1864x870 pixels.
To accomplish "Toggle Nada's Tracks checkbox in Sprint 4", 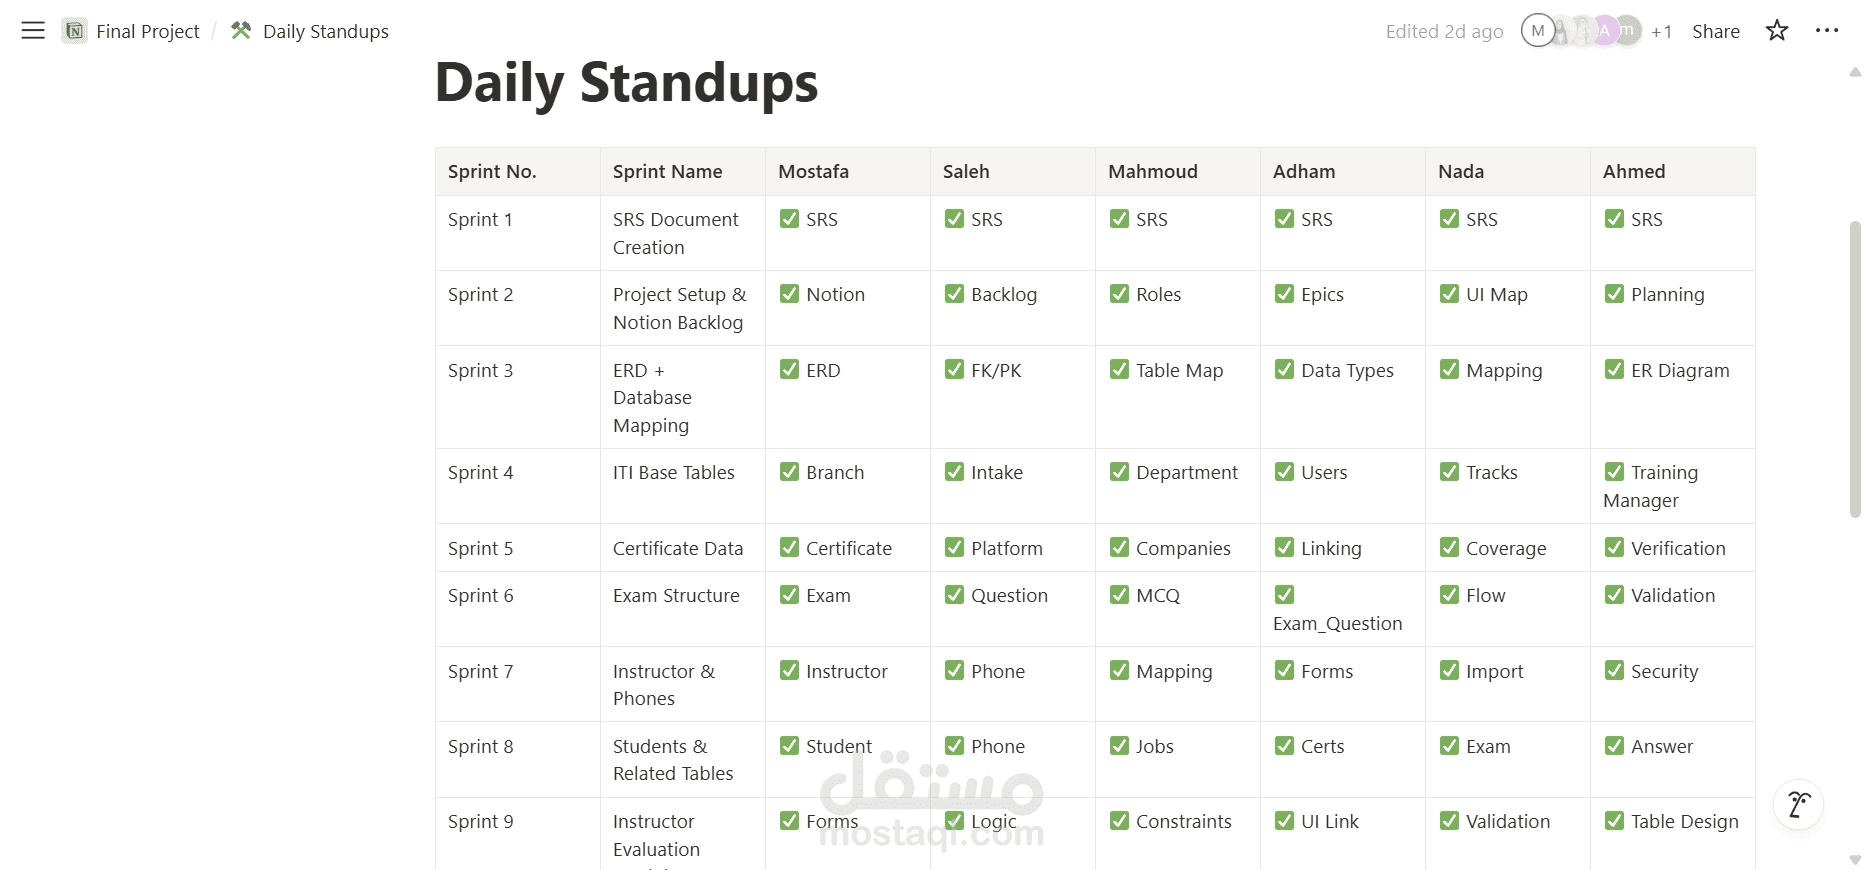I will [1449, 472].
